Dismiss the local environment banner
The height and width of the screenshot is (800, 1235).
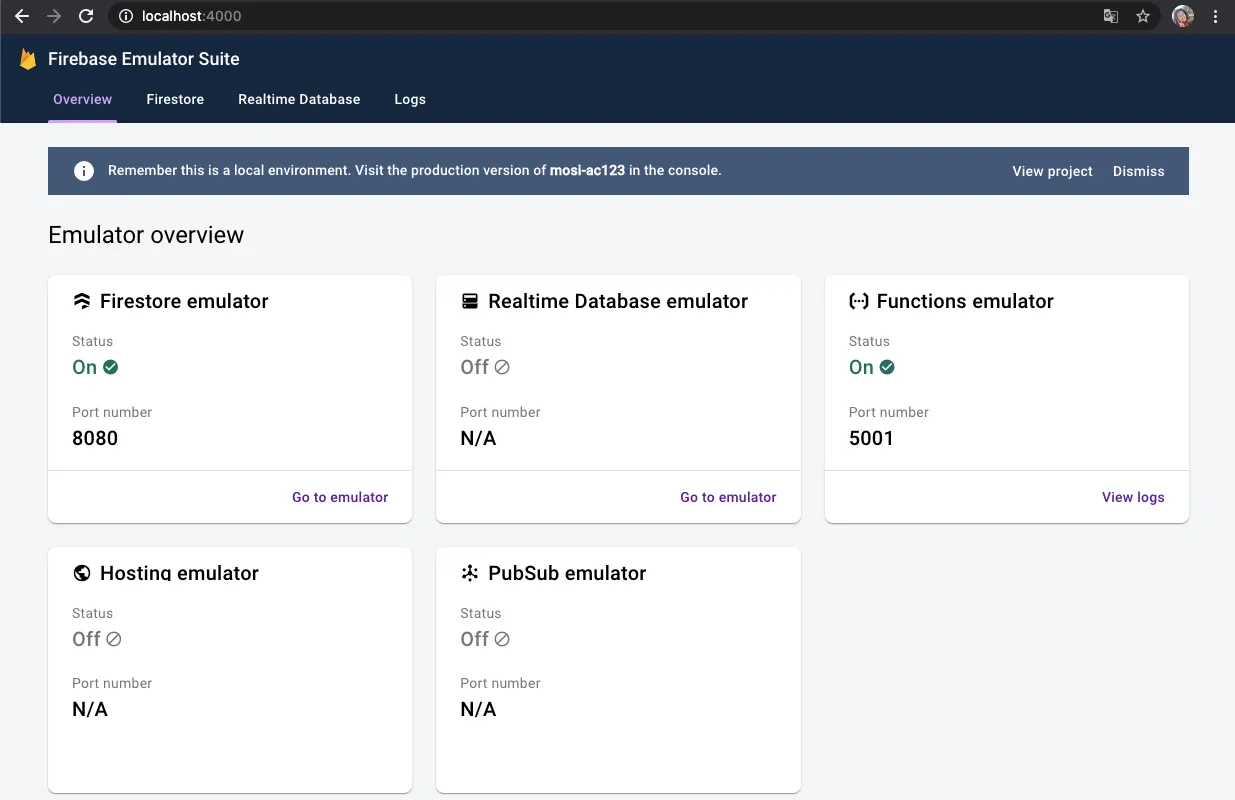click(1138, 171)
